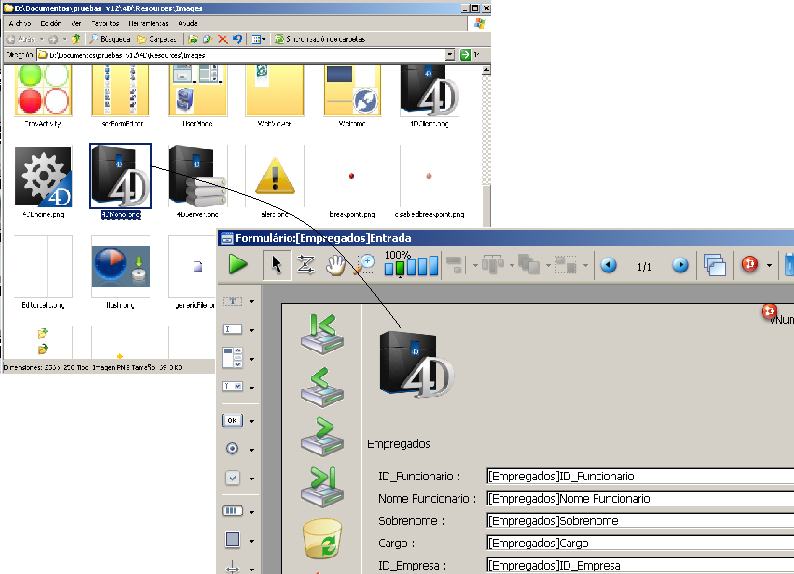Open the text object tool dropdown
The height and width of the screenshot is (574, 794).
[x=252, y=301]
